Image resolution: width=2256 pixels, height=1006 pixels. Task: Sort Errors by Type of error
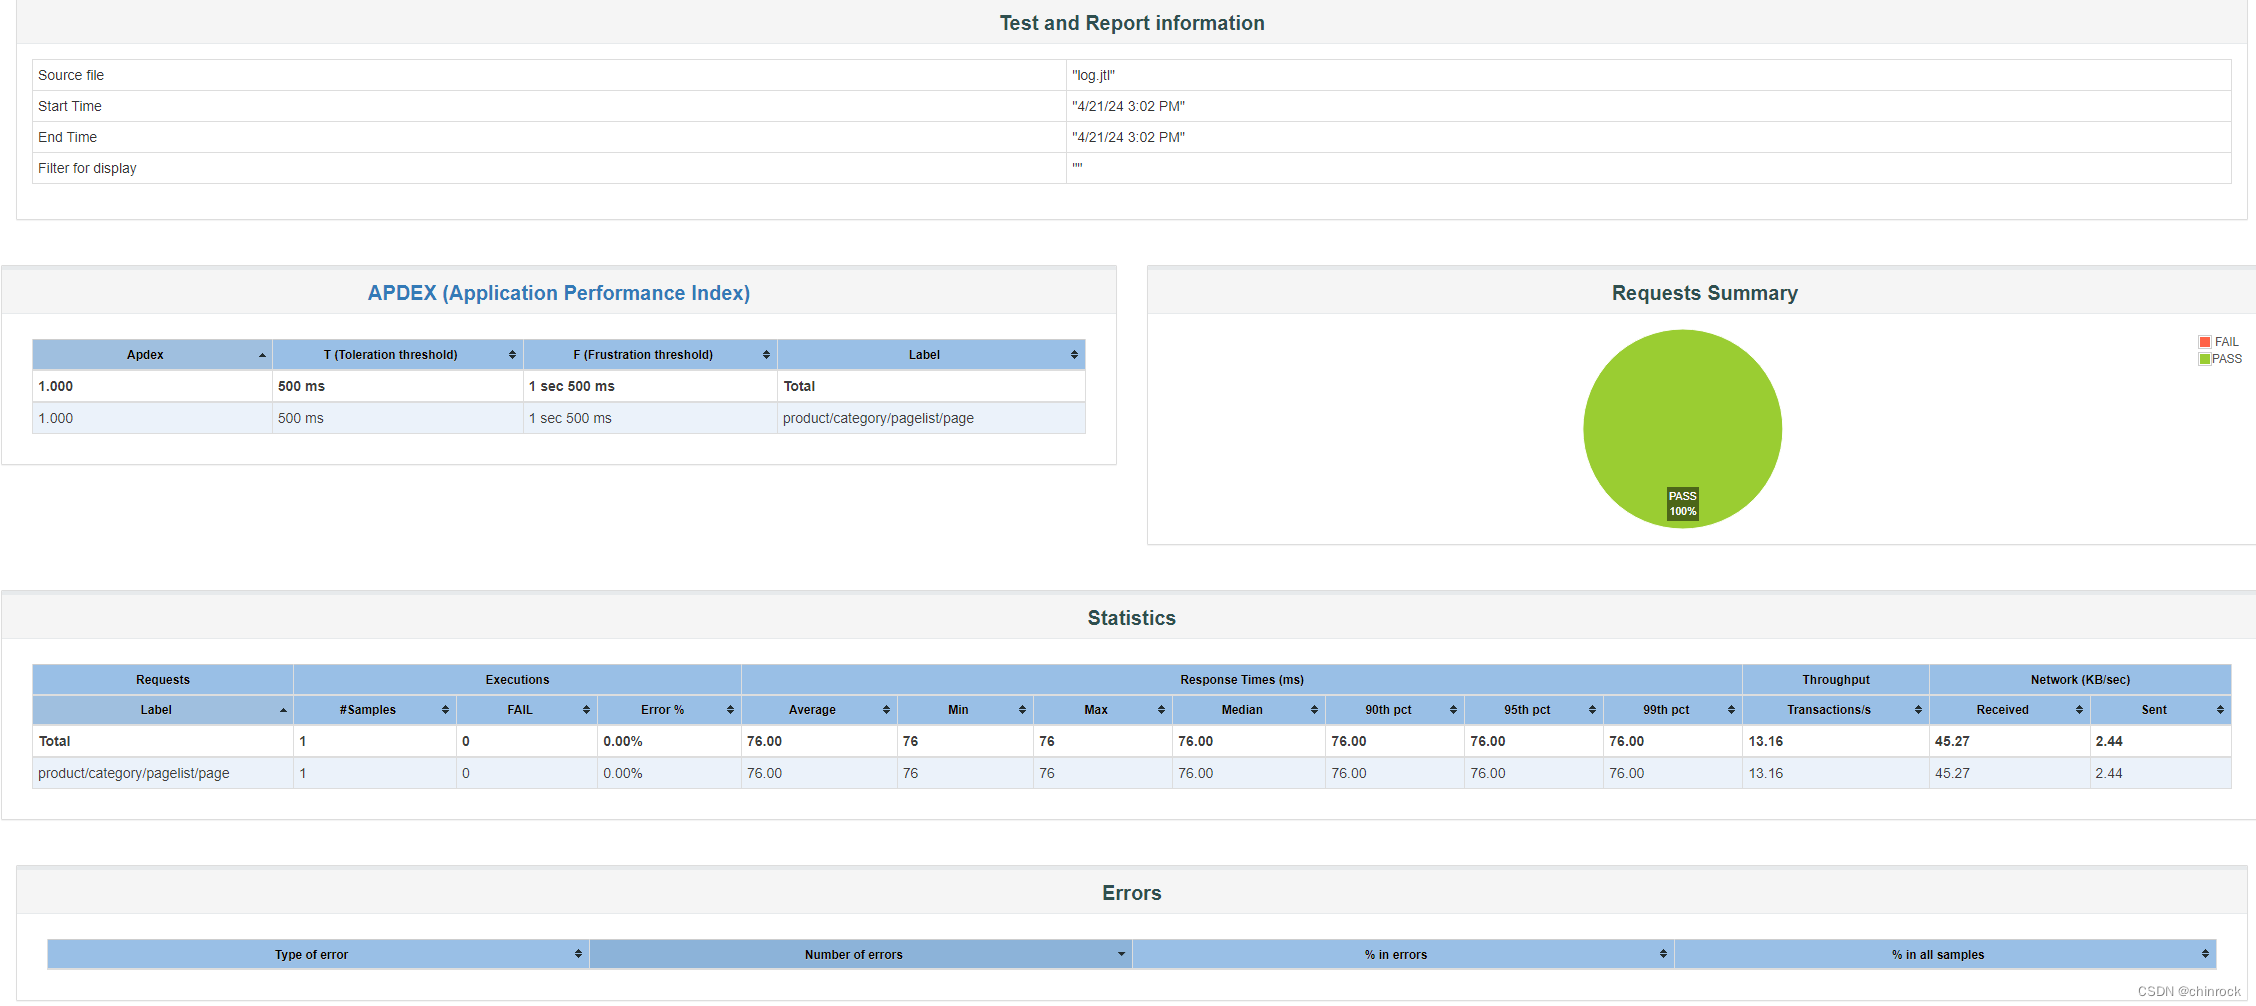coord(318,955)
